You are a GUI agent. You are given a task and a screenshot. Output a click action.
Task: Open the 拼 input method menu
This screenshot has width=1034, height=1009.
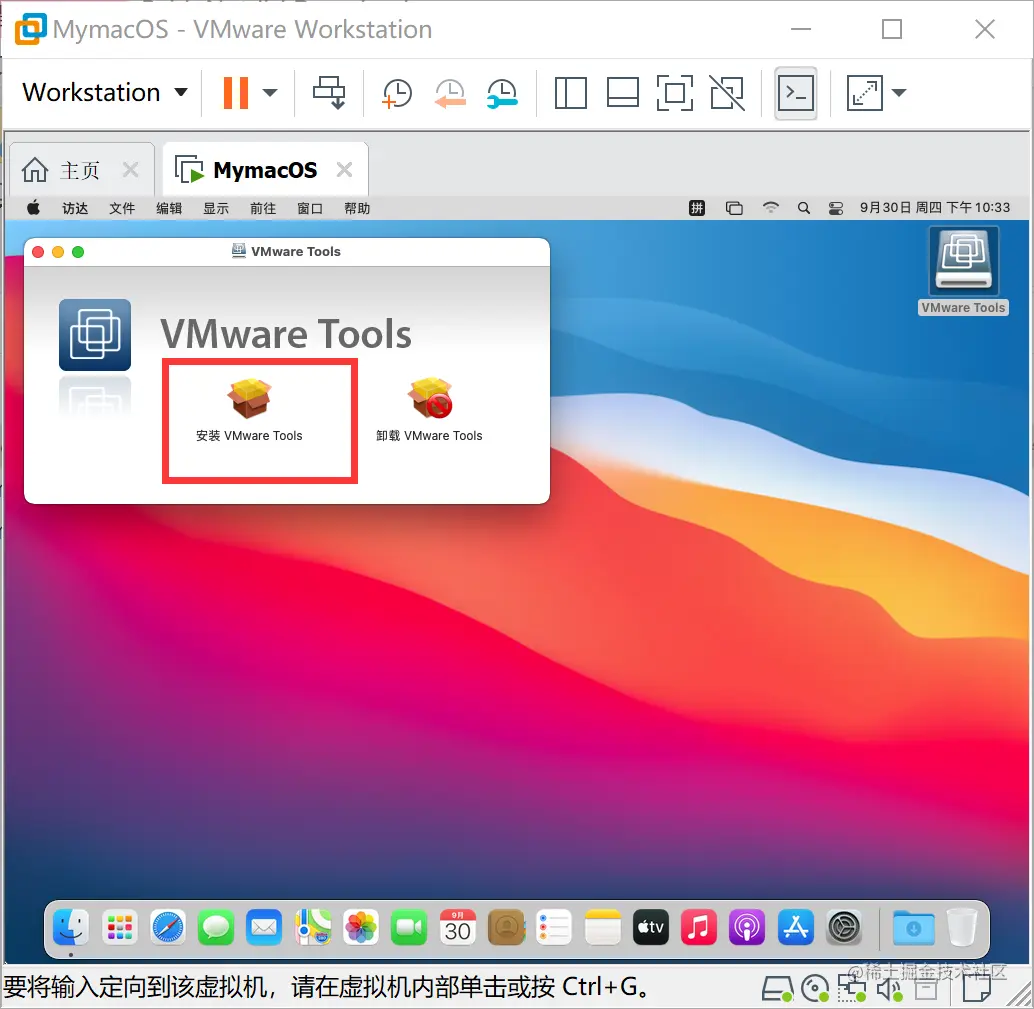pyautogui.click(x=697, y=208)
